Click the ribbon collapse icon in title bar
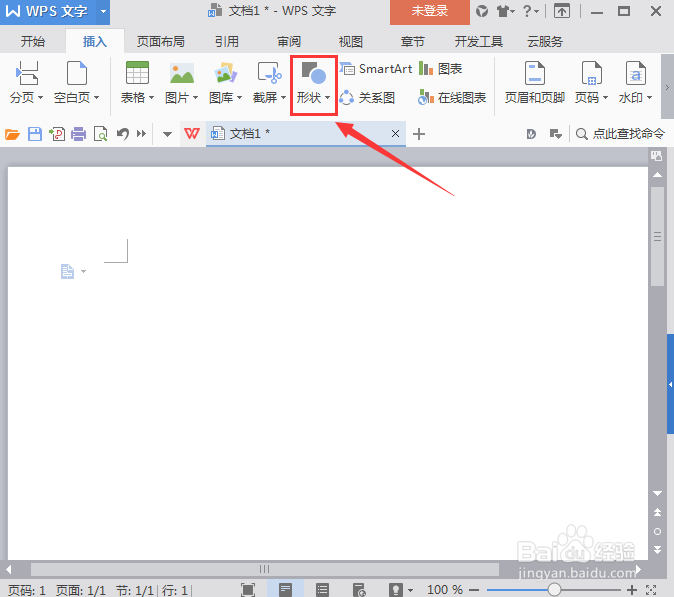This screenshot has width=674, height=597. (x=562, y=12)
